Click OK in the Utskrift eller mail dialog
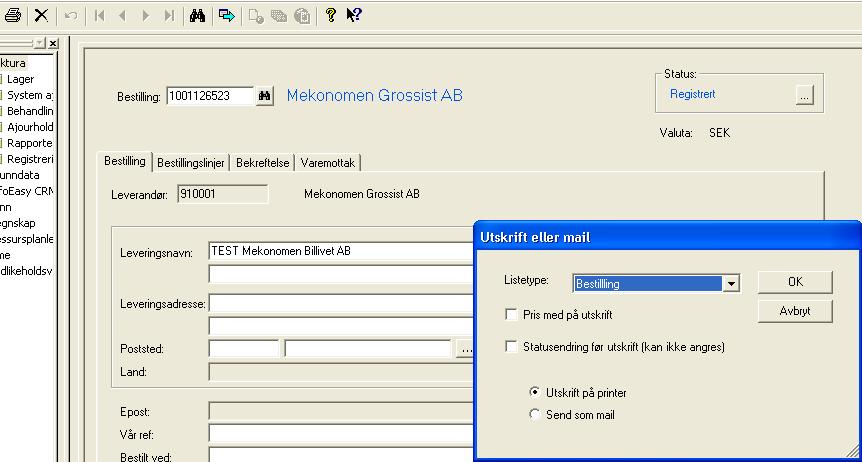 click(x=795, y=282)
